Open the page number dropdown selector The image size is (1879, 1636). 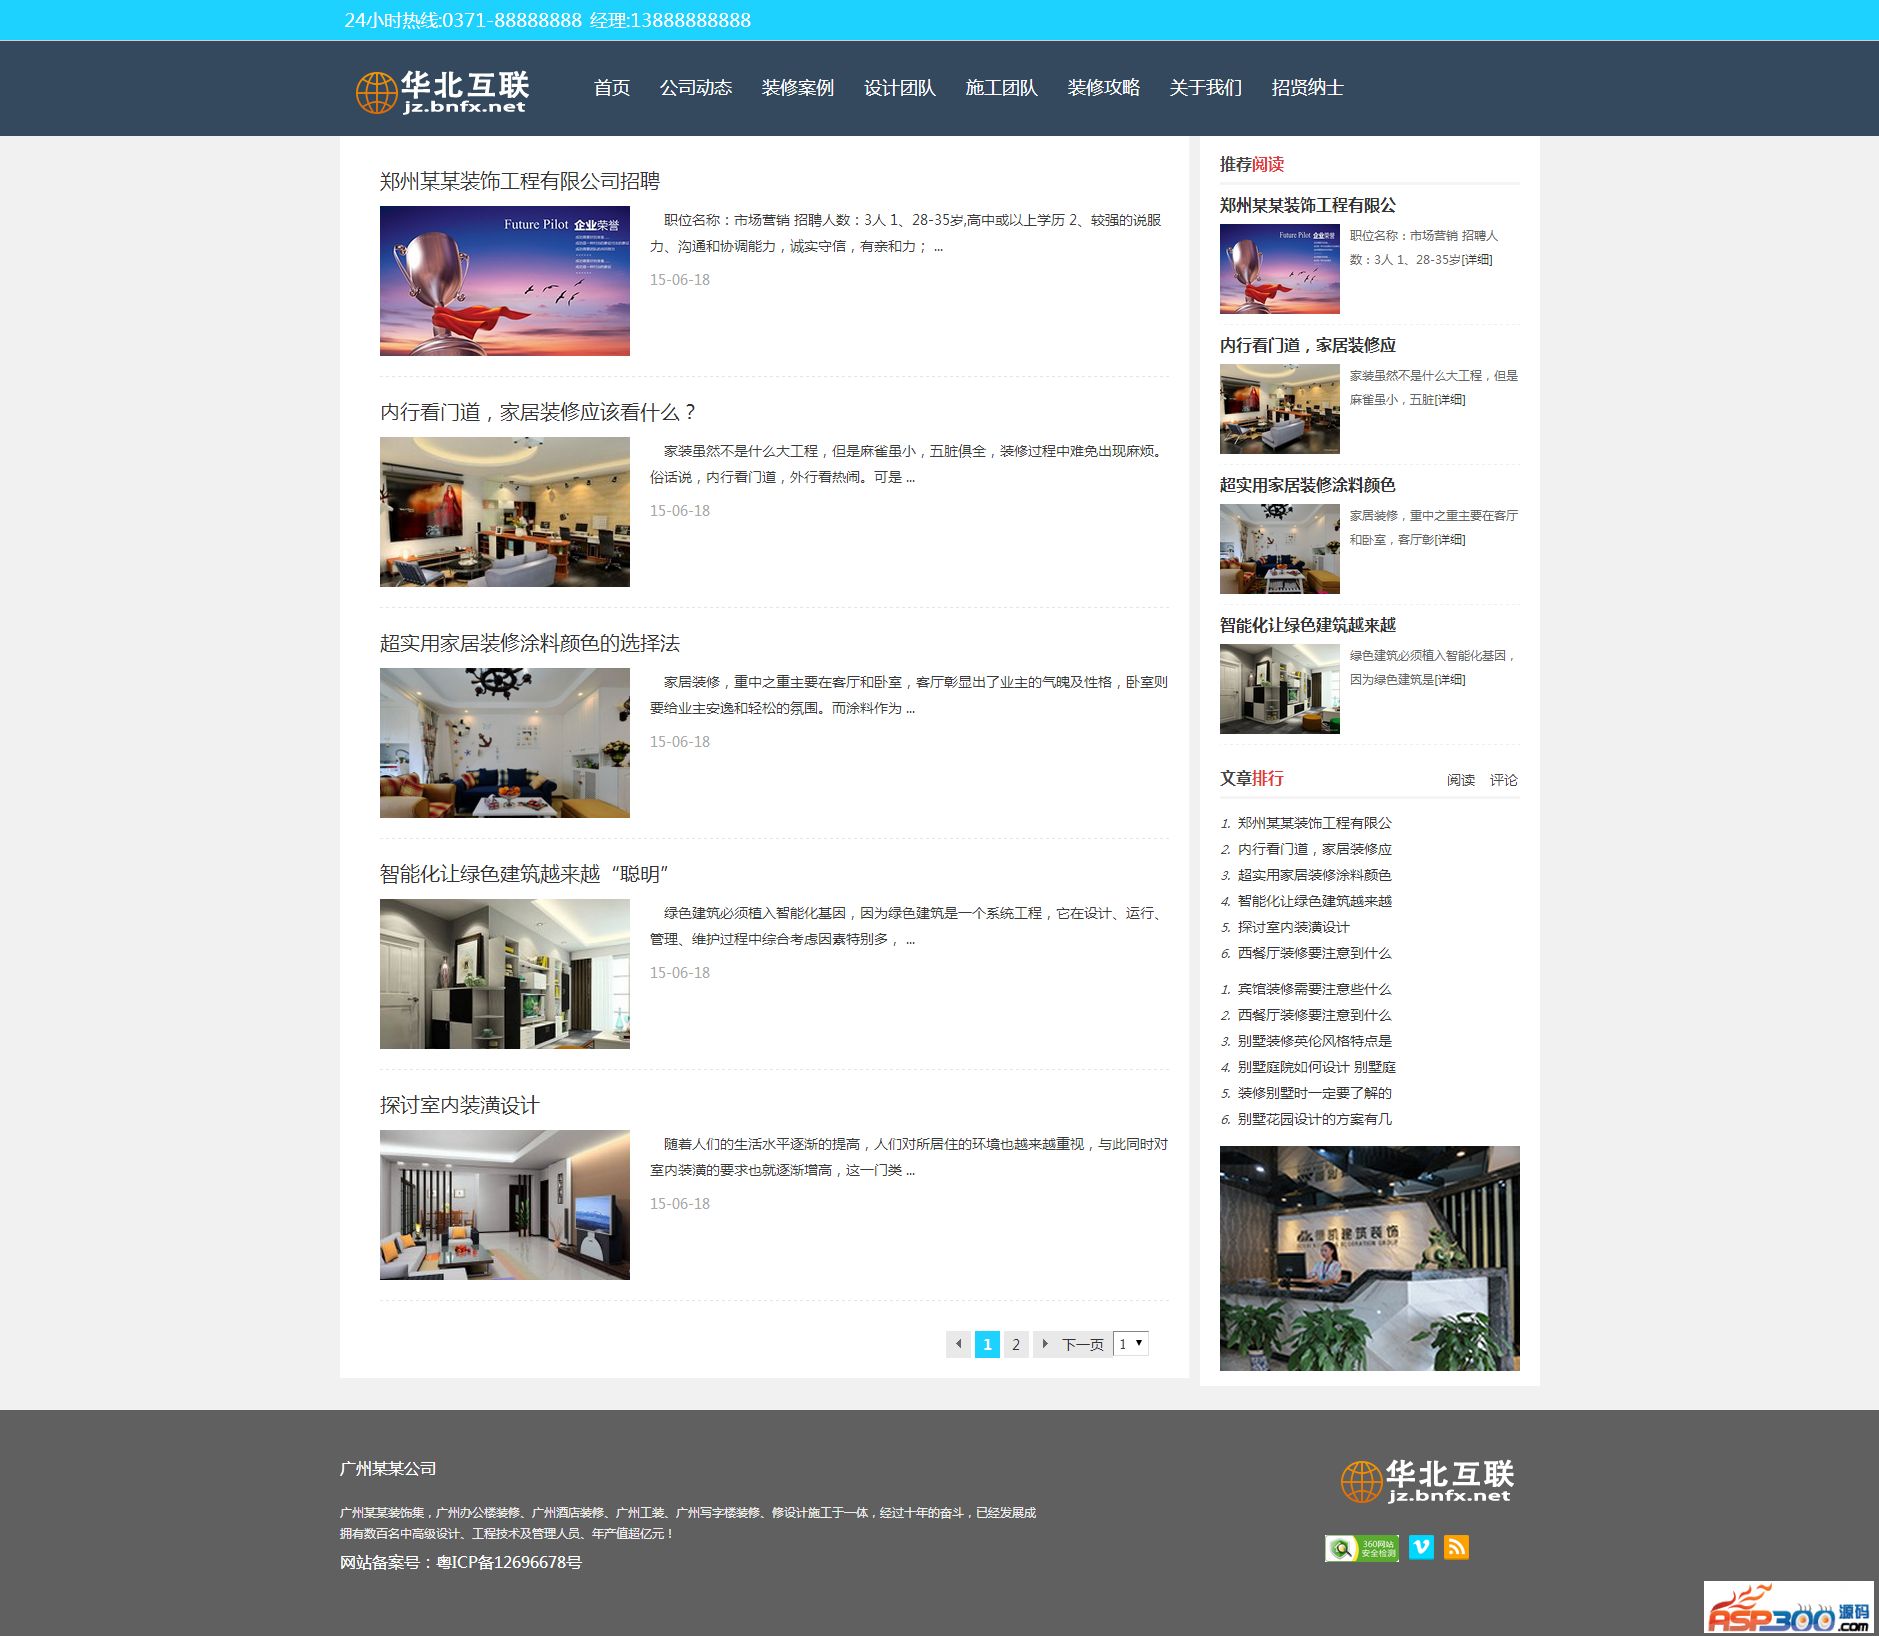pyautogui.click(x=1131, y=1343)
